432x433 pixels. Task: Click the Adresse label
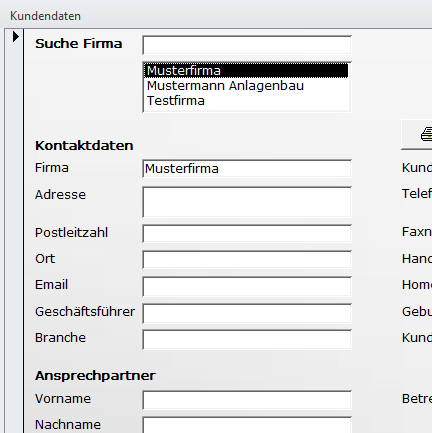[60, 195]
